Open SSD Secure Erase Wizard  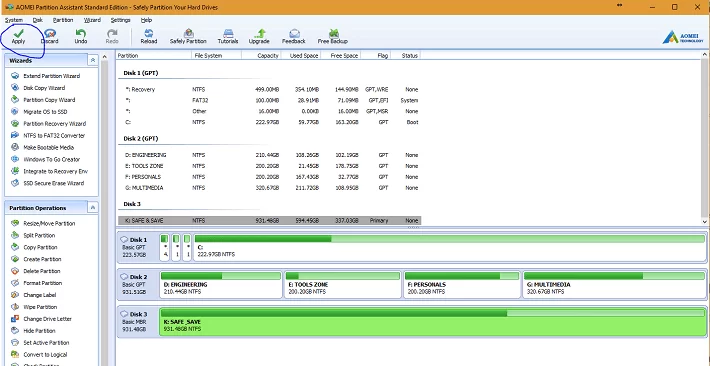pyautogui.click(x=53, y=183)
